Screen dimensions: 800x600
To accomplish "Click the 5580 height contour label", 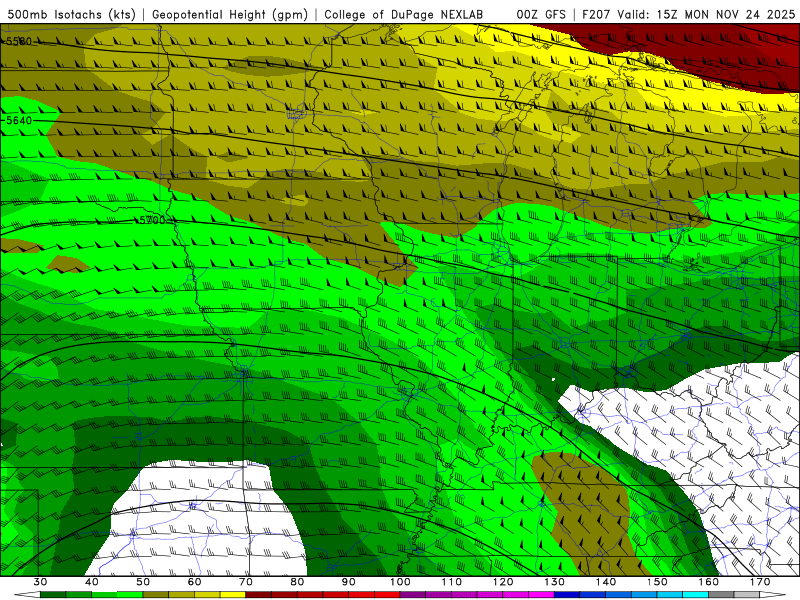I will 19,41.
